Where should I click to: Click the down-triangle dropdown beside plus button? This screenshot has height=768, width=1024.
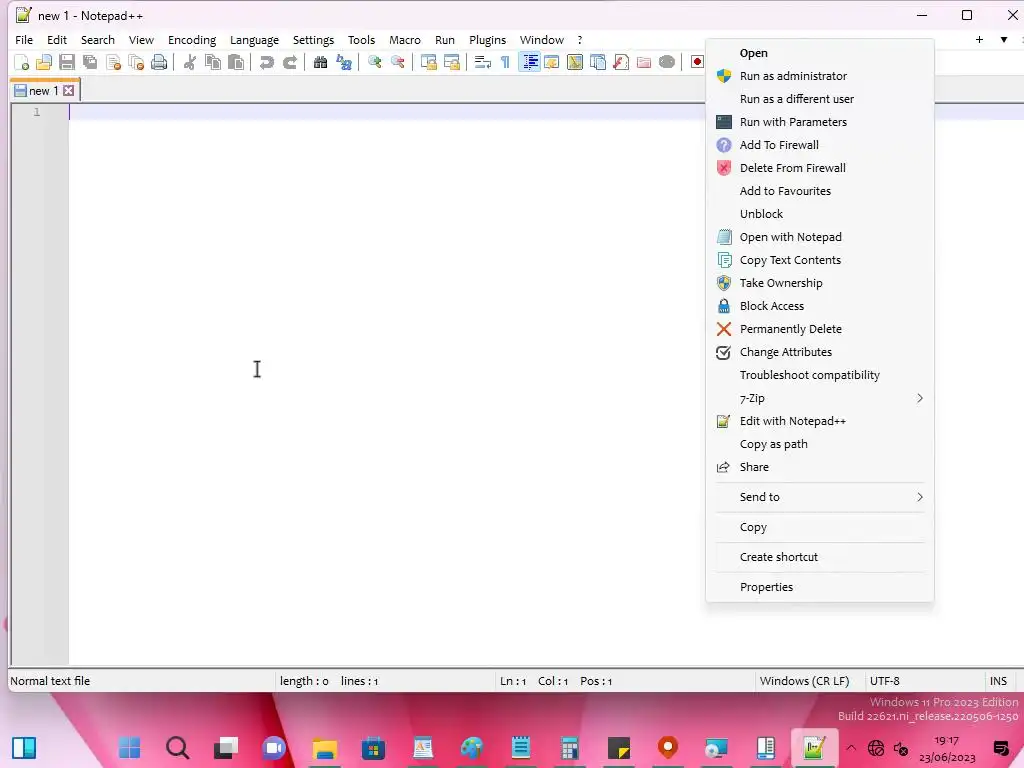click(1004, 40)
